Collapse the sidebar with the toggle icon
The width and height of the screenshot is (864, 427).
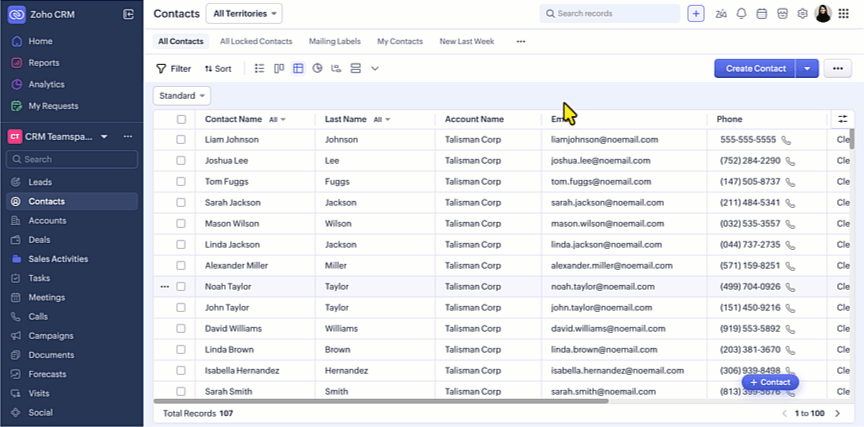tap(128, 14)
